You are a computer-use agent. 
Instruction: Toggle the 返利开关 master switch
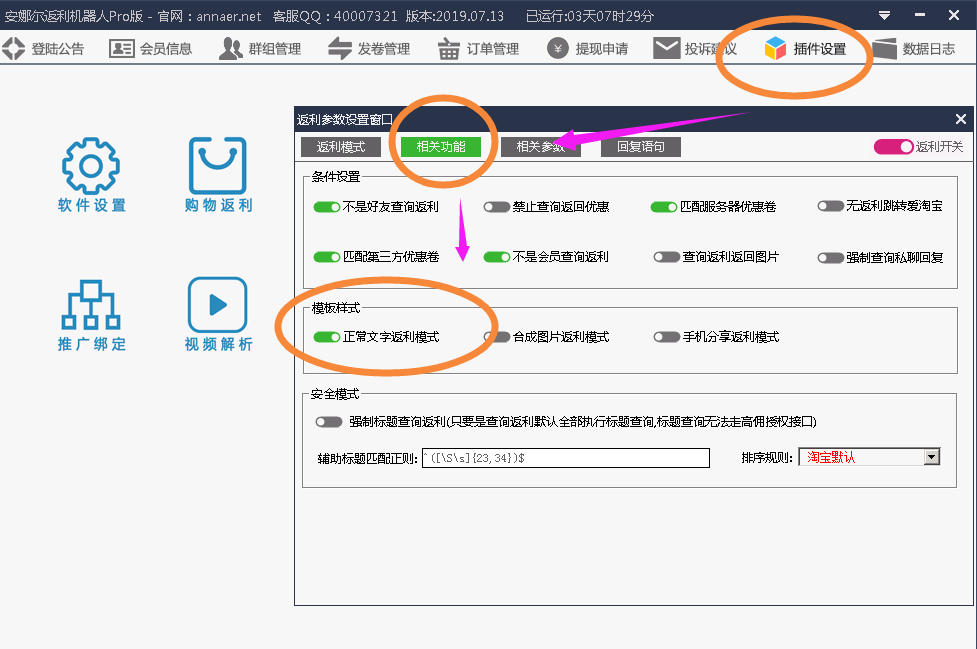894,146
